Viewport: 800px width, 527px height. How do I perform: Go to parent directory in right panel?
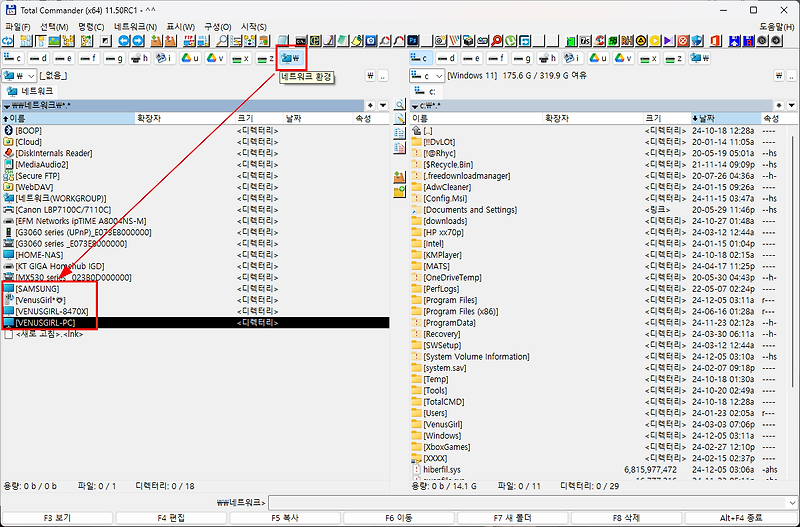click(791, 76)
